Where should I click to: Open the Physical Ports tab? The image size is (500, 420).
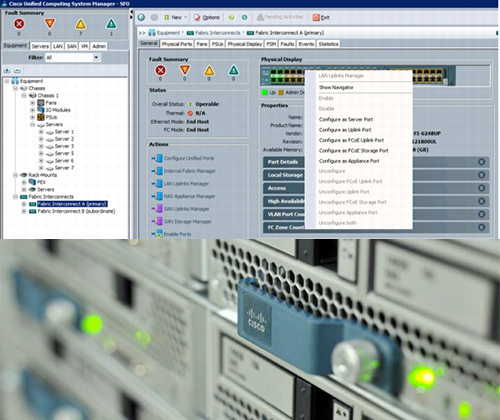pos(177,44)
